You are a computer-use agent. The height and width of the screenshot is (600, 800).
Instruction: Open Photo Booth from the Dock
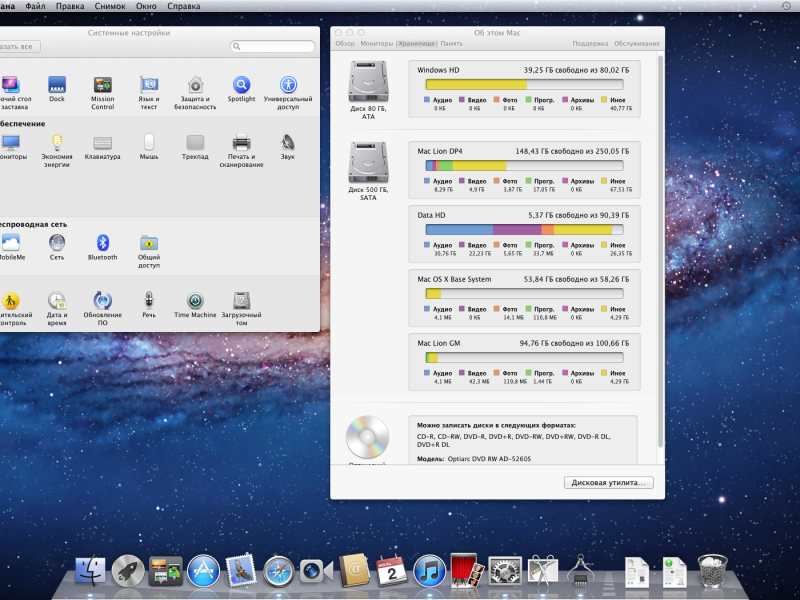tap(467, 569)
